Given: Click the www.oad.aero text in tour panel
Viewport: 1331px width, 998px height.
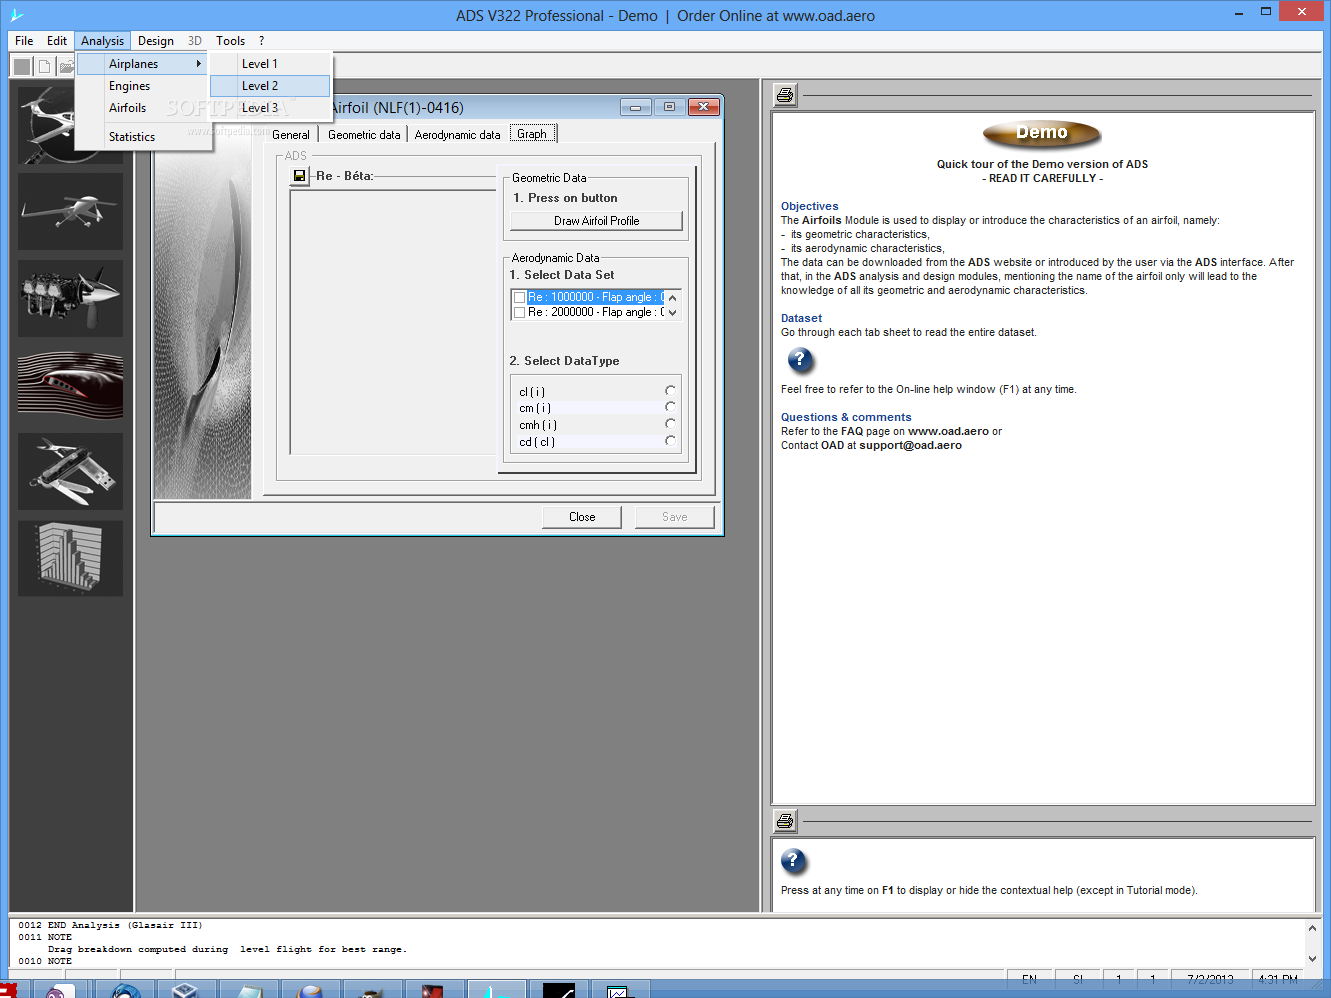Looking at the screenshot, I should 948,431.
